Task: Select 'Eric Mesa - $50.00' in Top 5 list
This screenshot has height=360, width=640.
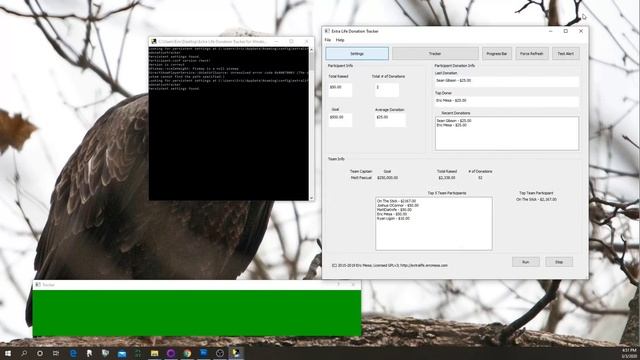Action: [392, 214]
